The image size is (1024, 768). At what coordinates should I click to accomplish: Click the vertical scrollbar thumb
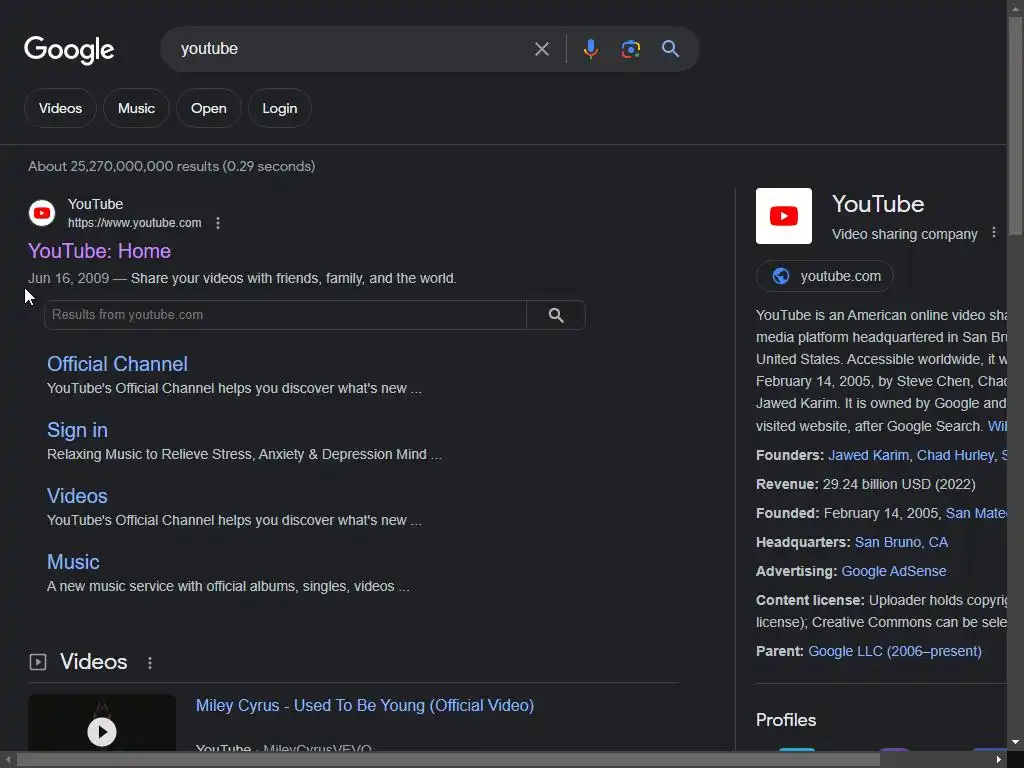[1016, 125]
